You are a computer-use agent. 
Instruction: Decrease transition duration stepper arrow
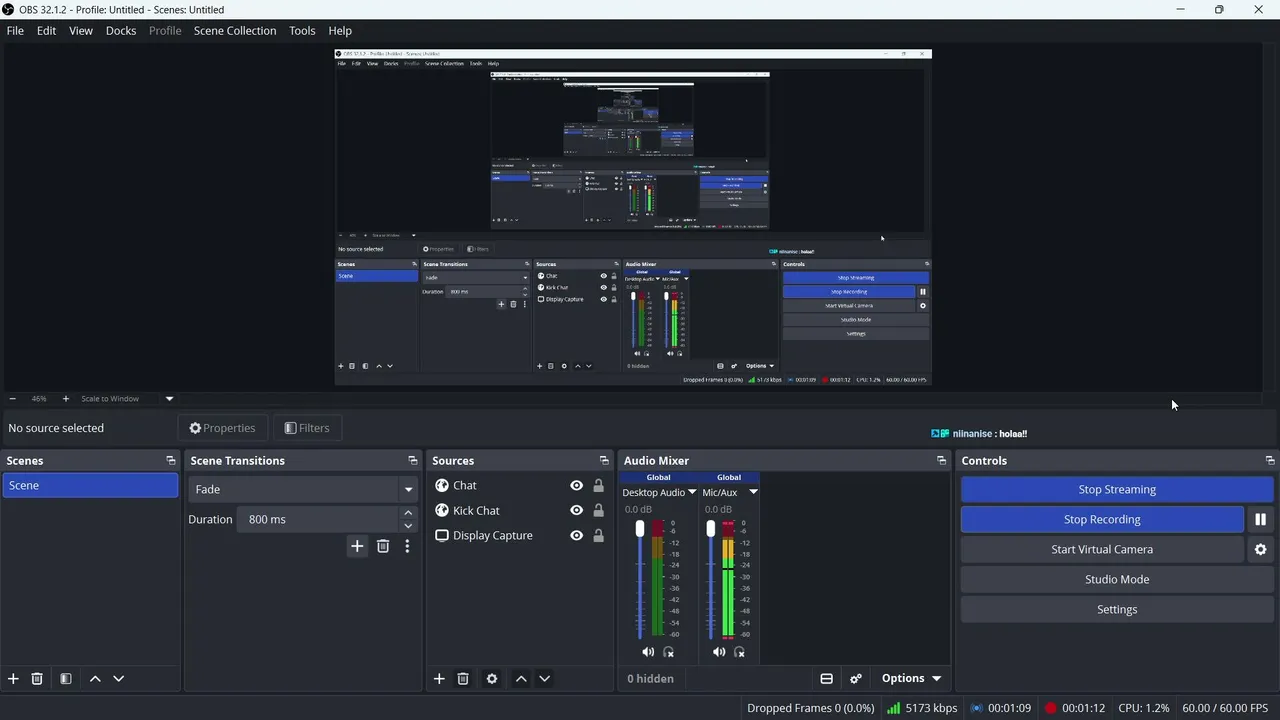click(x=408, y=526)
